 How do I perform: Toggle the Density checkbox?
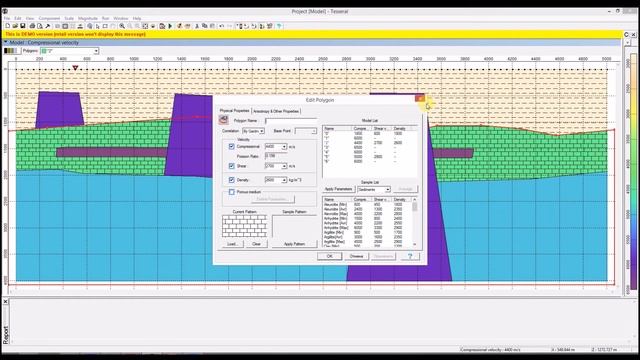click(231, 180)
